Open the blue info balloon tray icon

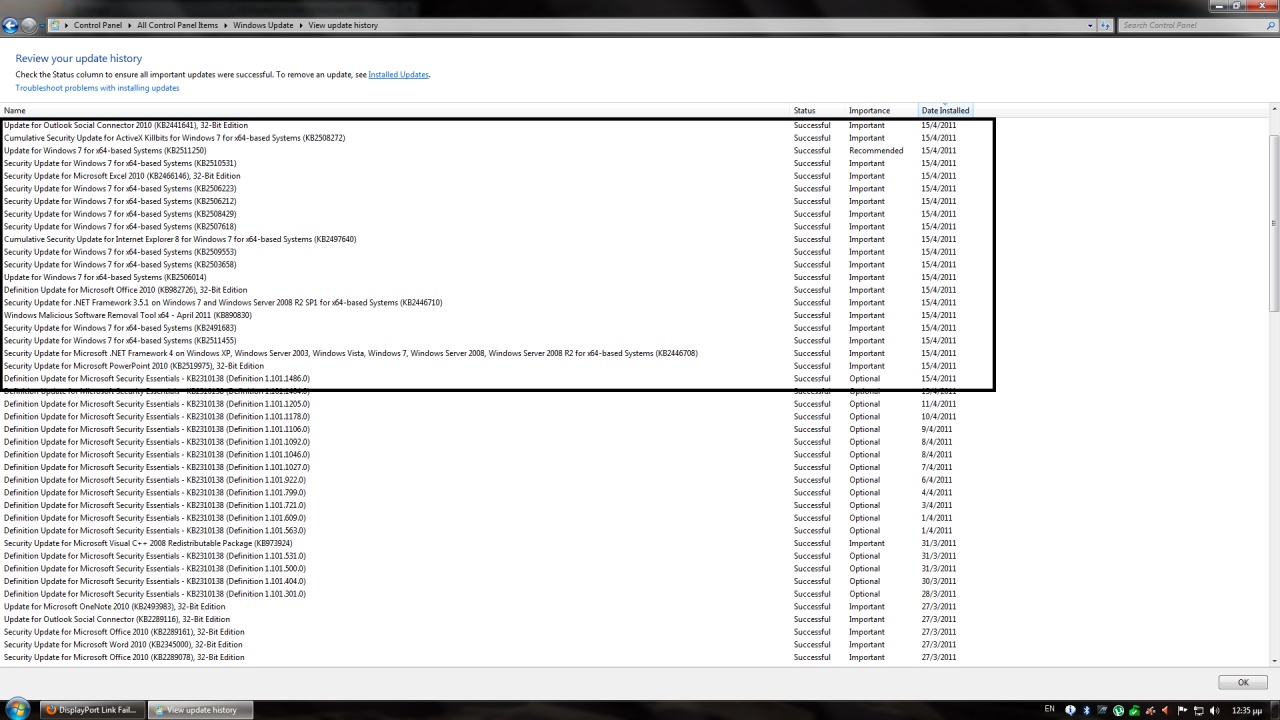[1070, 710]
